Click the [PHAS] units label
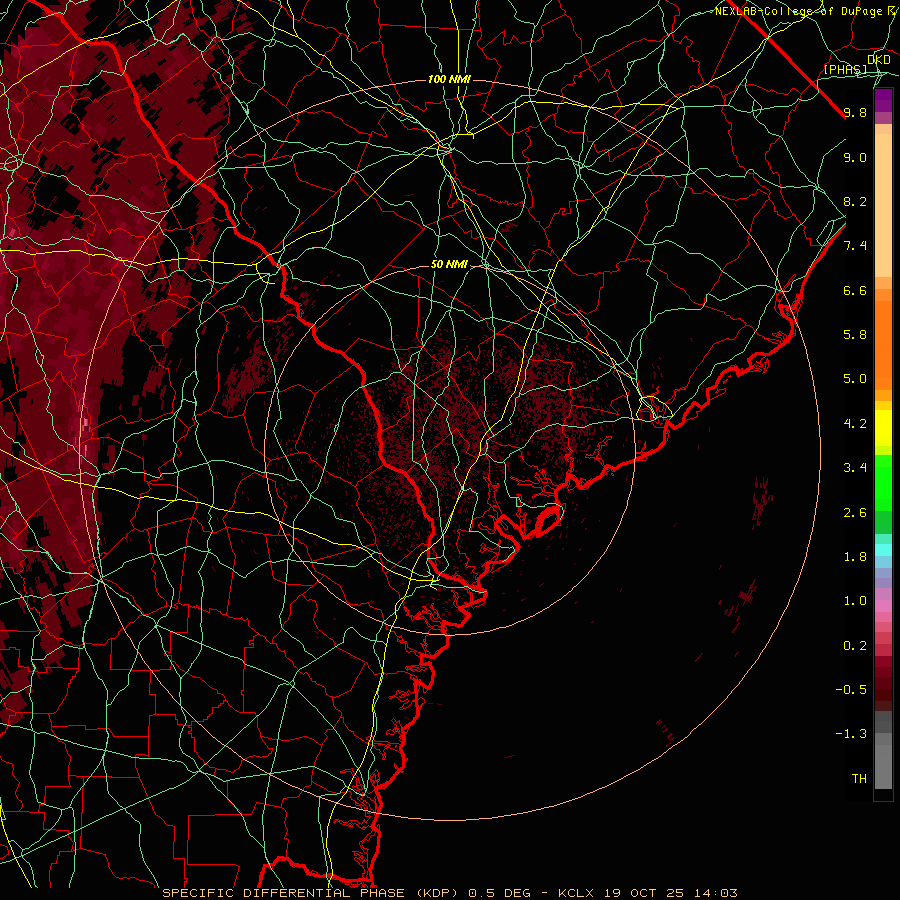This screenshot has height=900, width=900. click(846, 69)
